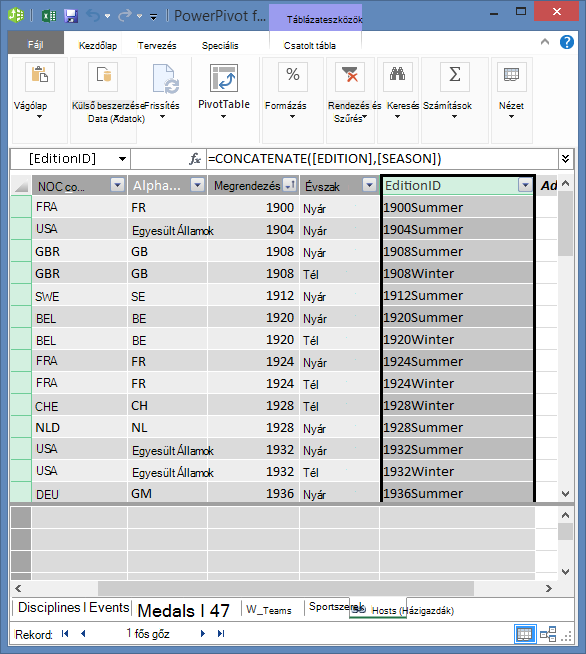Viewport: 586px width, 654px height.
Task: Expand the formula bar
Action: (566, 159)
